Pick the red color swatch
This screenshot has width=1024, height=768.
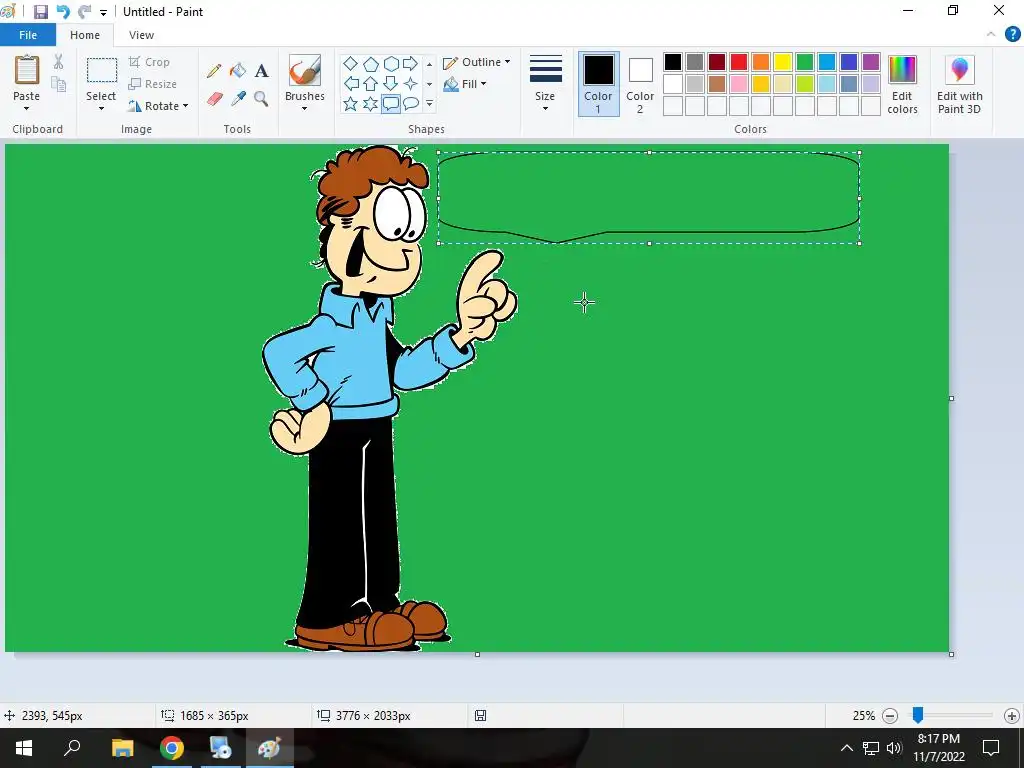pyautogui.click(x=739, y=62)
